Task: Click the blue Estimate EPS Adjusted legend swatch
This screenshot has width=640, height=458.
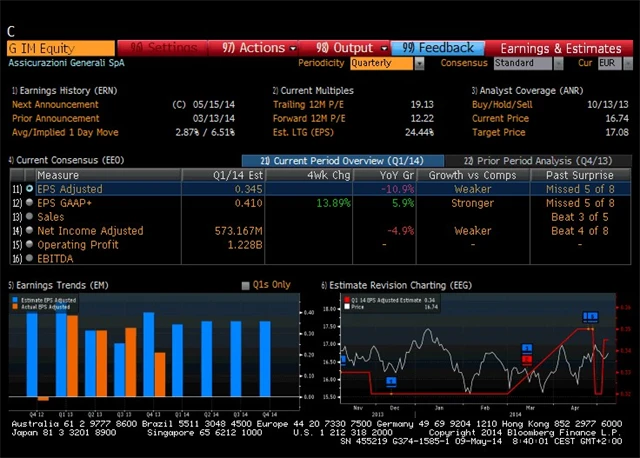Action: tap(14, 298)
